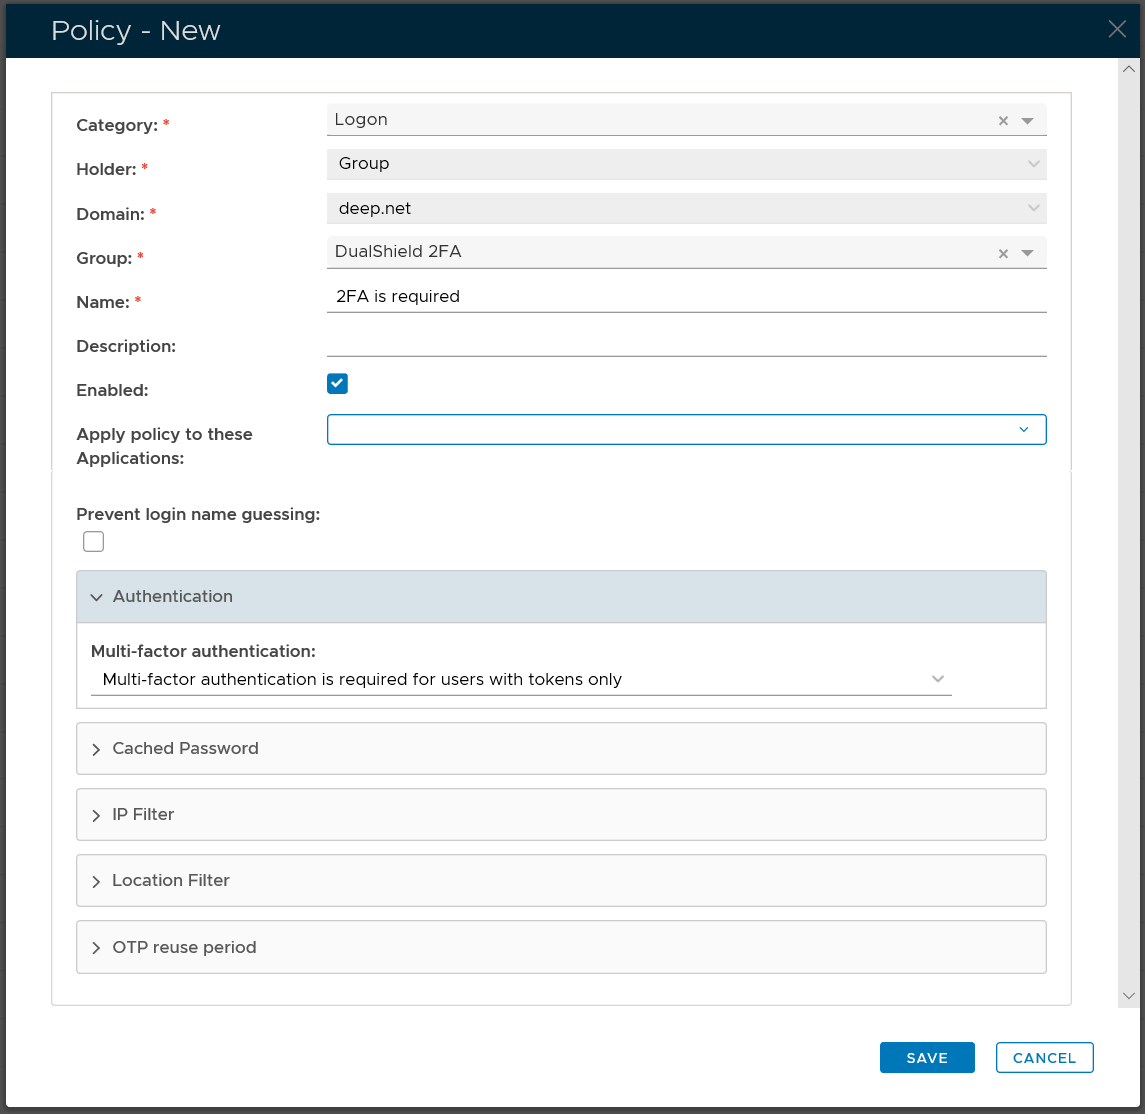Viewport: 1145px width, 1114px height.
Task: Open Apply policy to Applications dropdown
Action: tap(686, 430)
